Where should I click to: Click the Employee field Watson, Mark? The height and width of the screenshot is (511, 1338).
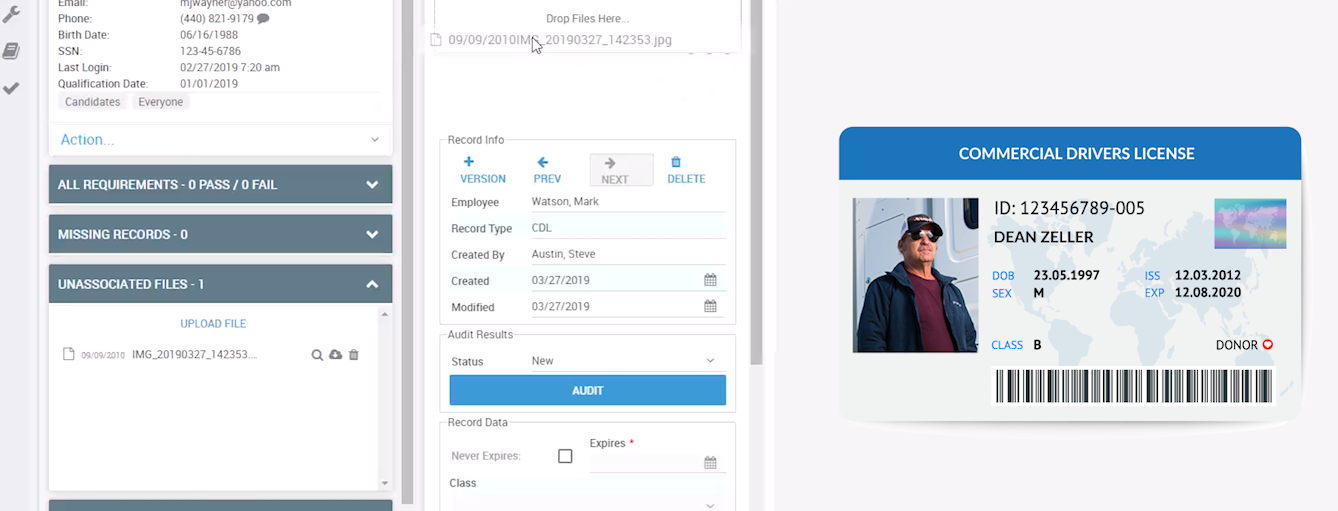point(628,202)
